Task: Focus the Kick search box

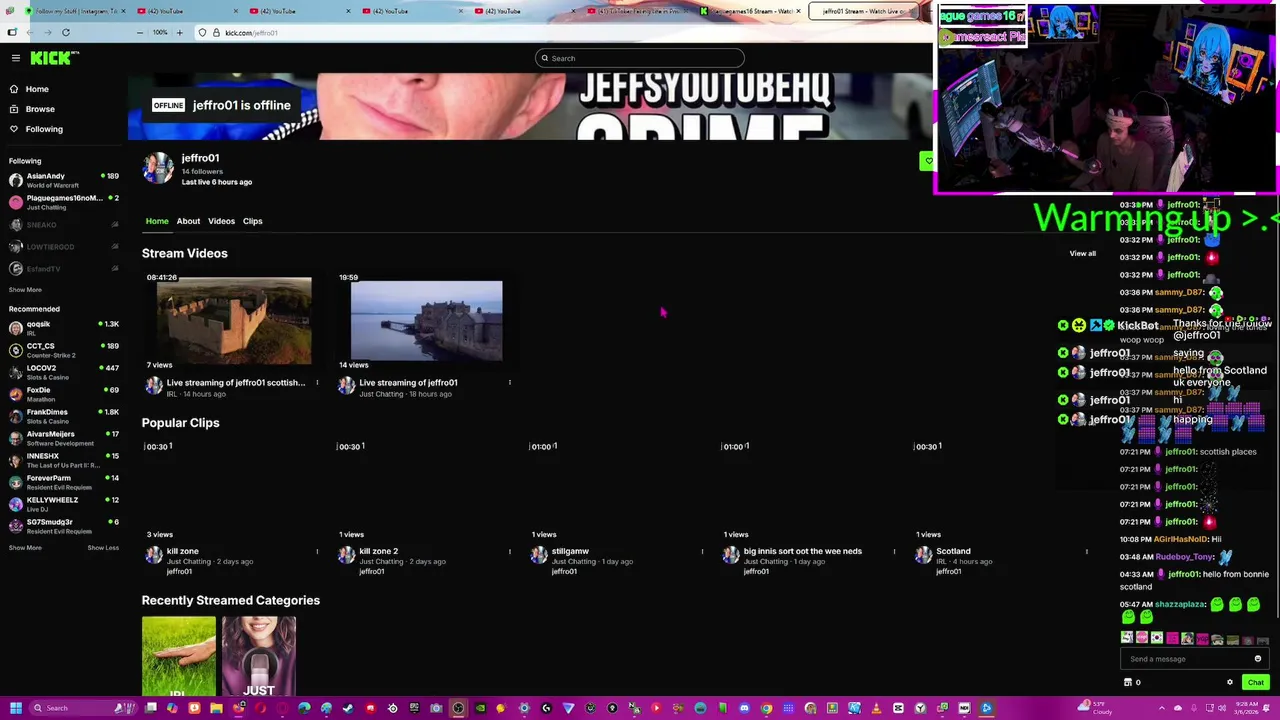Action: pos(640,58)
